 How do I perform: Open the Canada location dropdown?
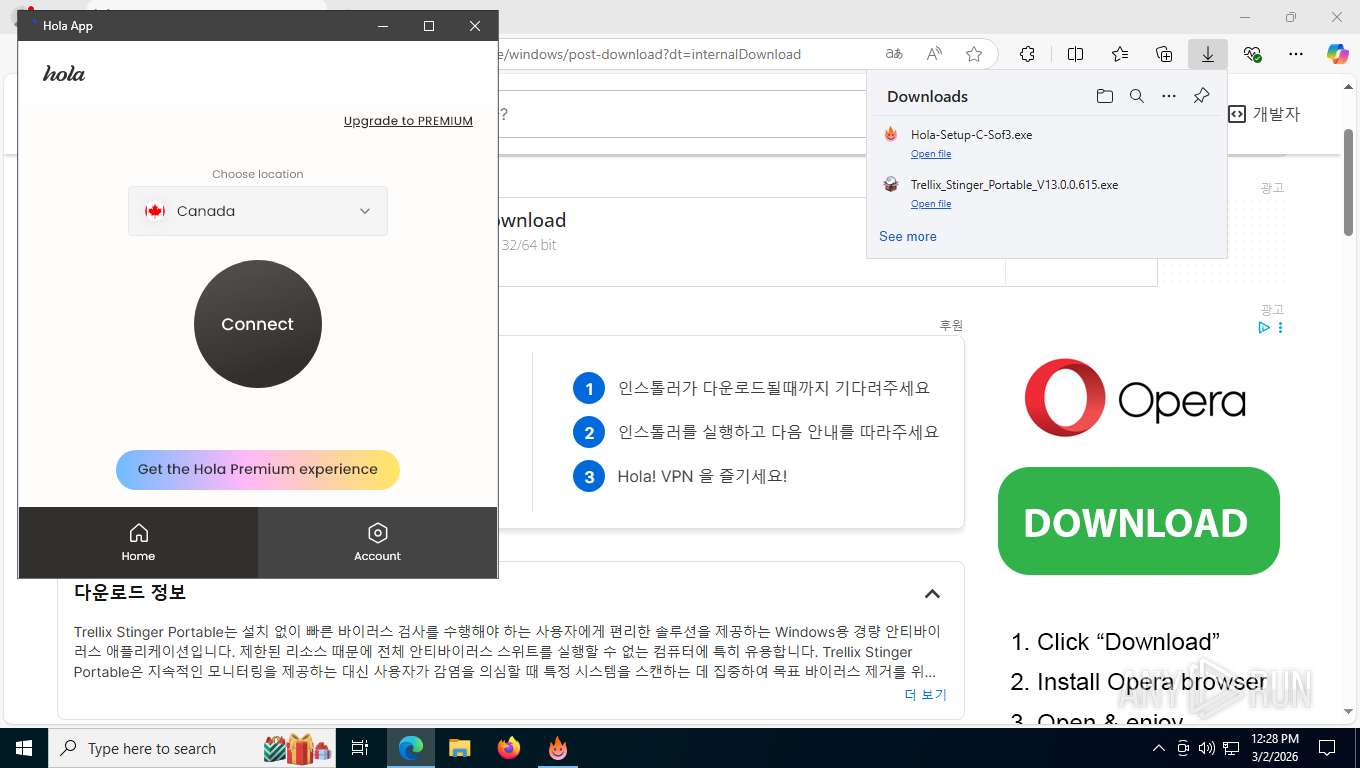[257, 211]
